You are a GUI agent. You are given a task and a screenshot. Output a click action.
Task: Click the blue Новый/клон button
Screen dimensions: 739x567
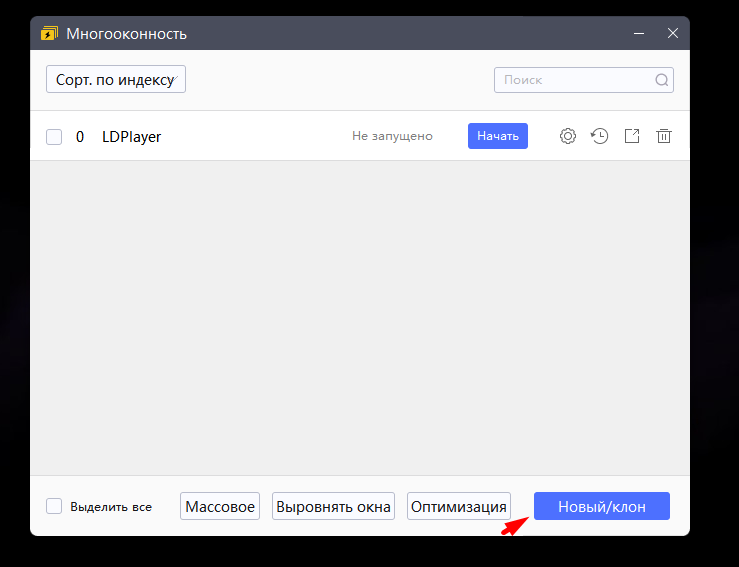602,507
